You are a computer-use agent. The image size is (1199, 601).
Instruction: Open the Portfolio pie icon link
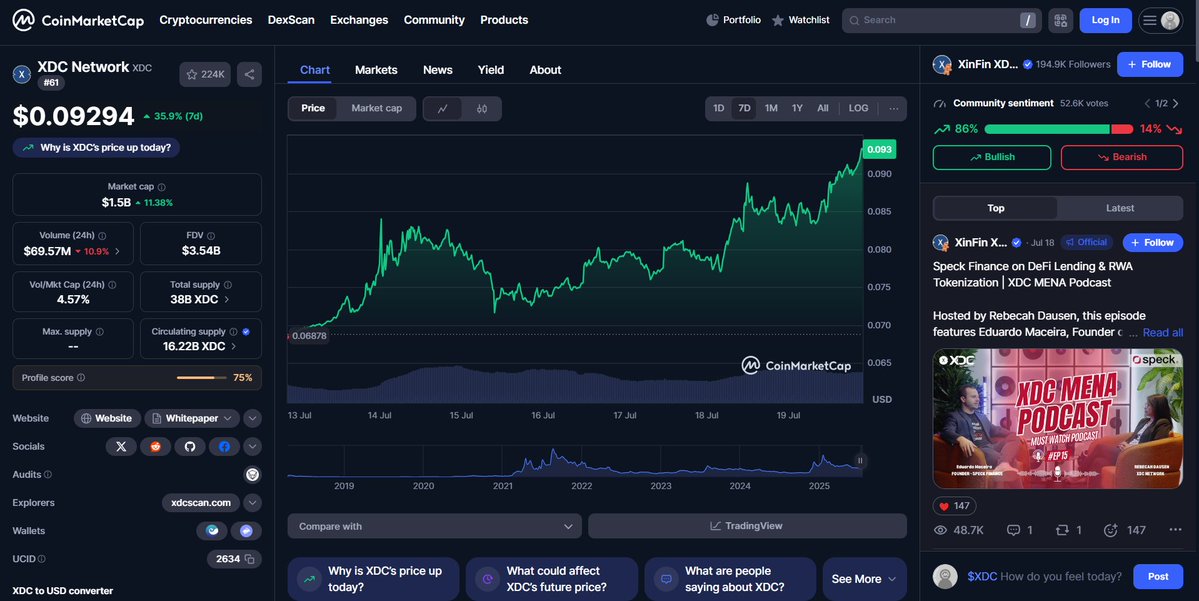point(733,20)
